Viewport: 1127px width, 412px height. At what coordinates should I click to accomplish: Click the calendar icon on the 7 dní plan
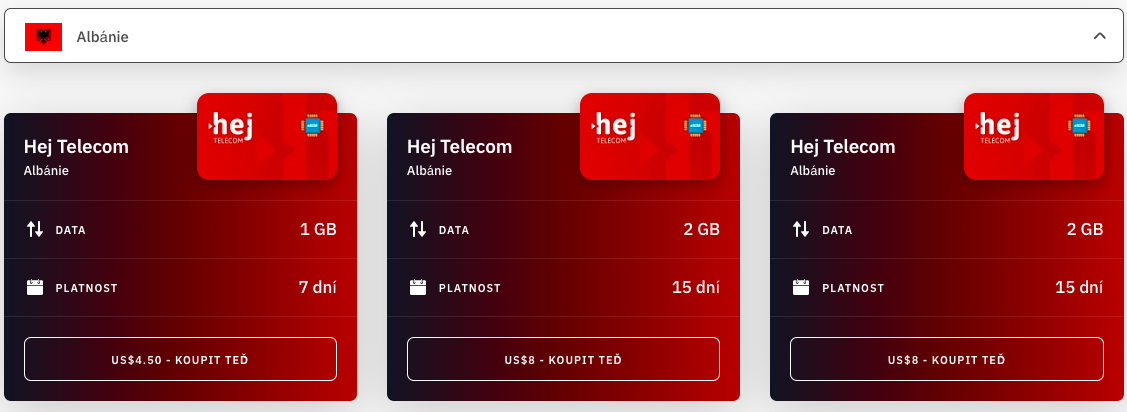35,288
